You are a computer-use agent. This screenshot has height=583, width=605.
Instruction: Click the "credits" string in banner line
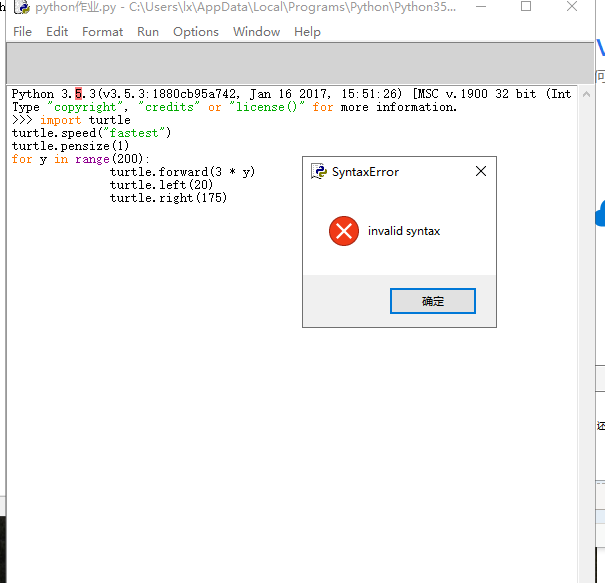click(169, 107)
